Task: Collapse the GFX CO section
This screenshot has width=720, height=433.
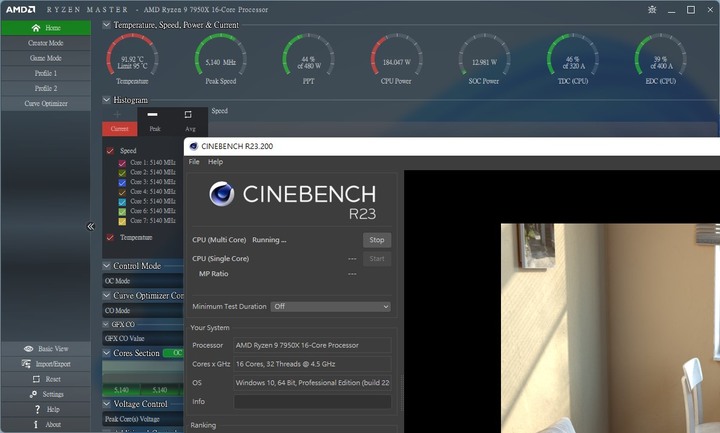Action: pyautogui.click(x=106, y=324)
